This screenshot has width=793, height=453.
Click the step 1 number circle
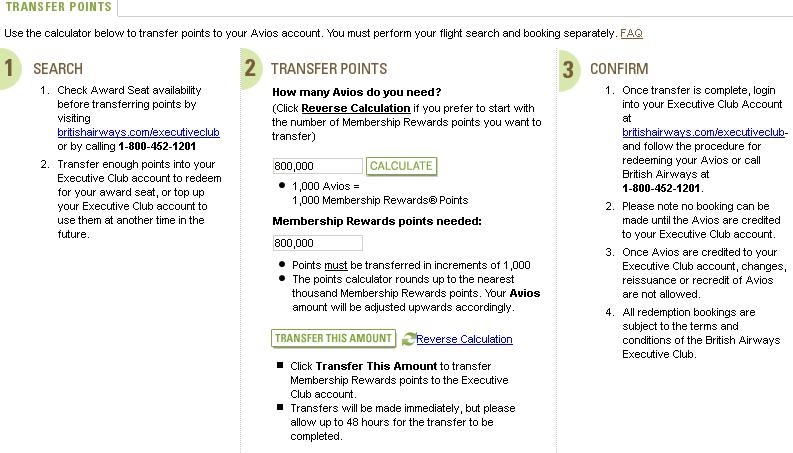click(x=9, y=69)
